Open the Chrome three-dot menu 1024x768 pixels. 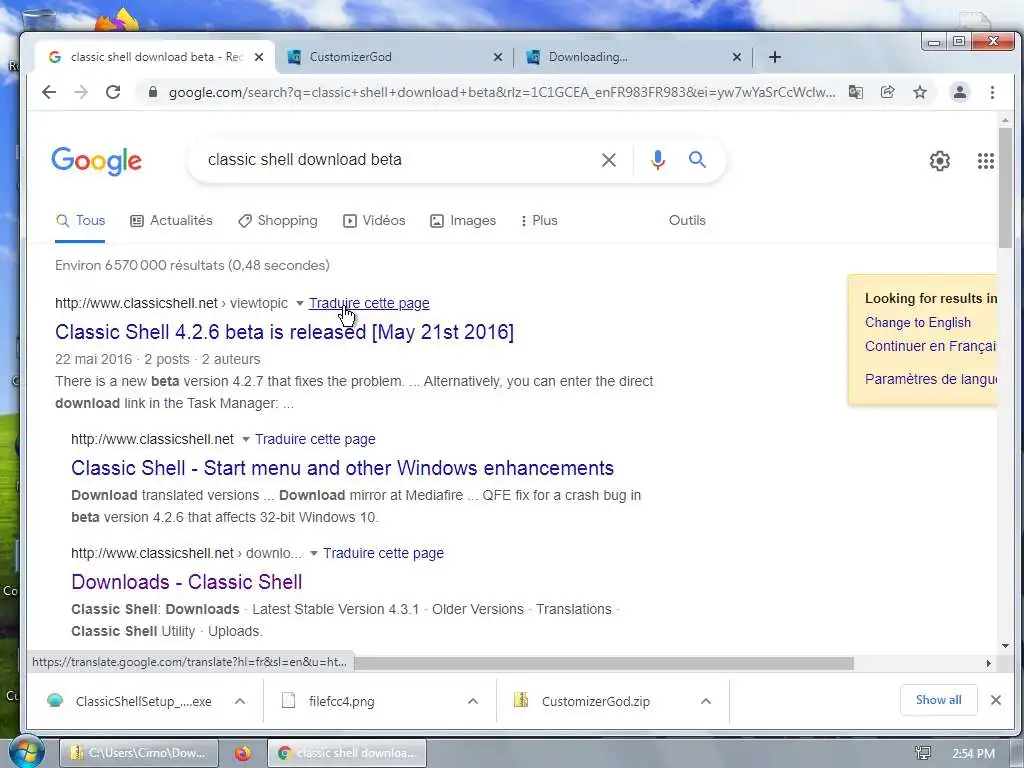point(992,92)
